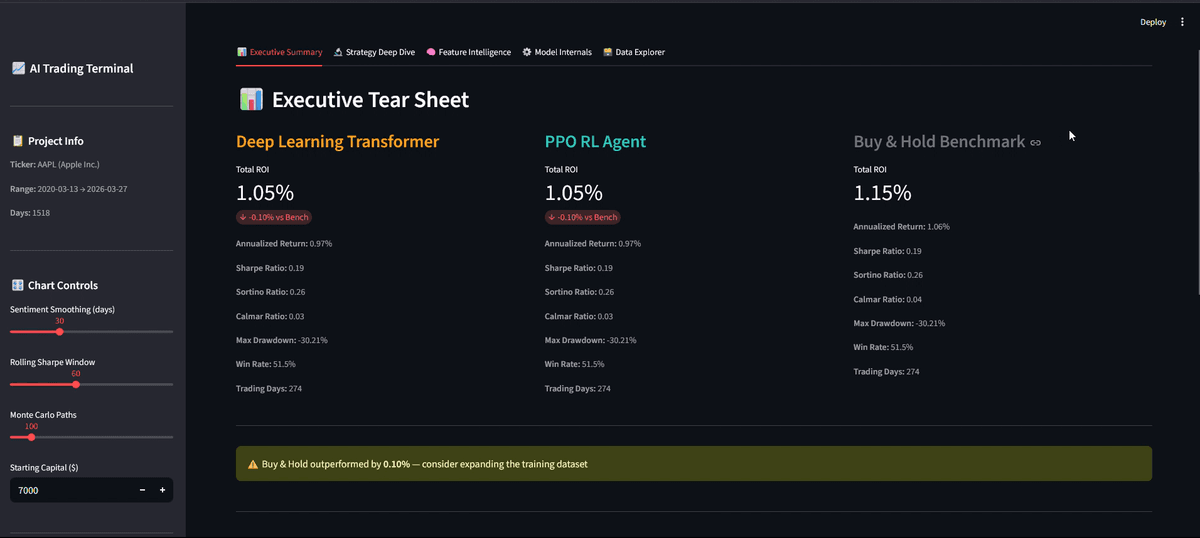Click the Deploy button
The width and height of the screenshot is (1200, 538).
(1153, 22)
